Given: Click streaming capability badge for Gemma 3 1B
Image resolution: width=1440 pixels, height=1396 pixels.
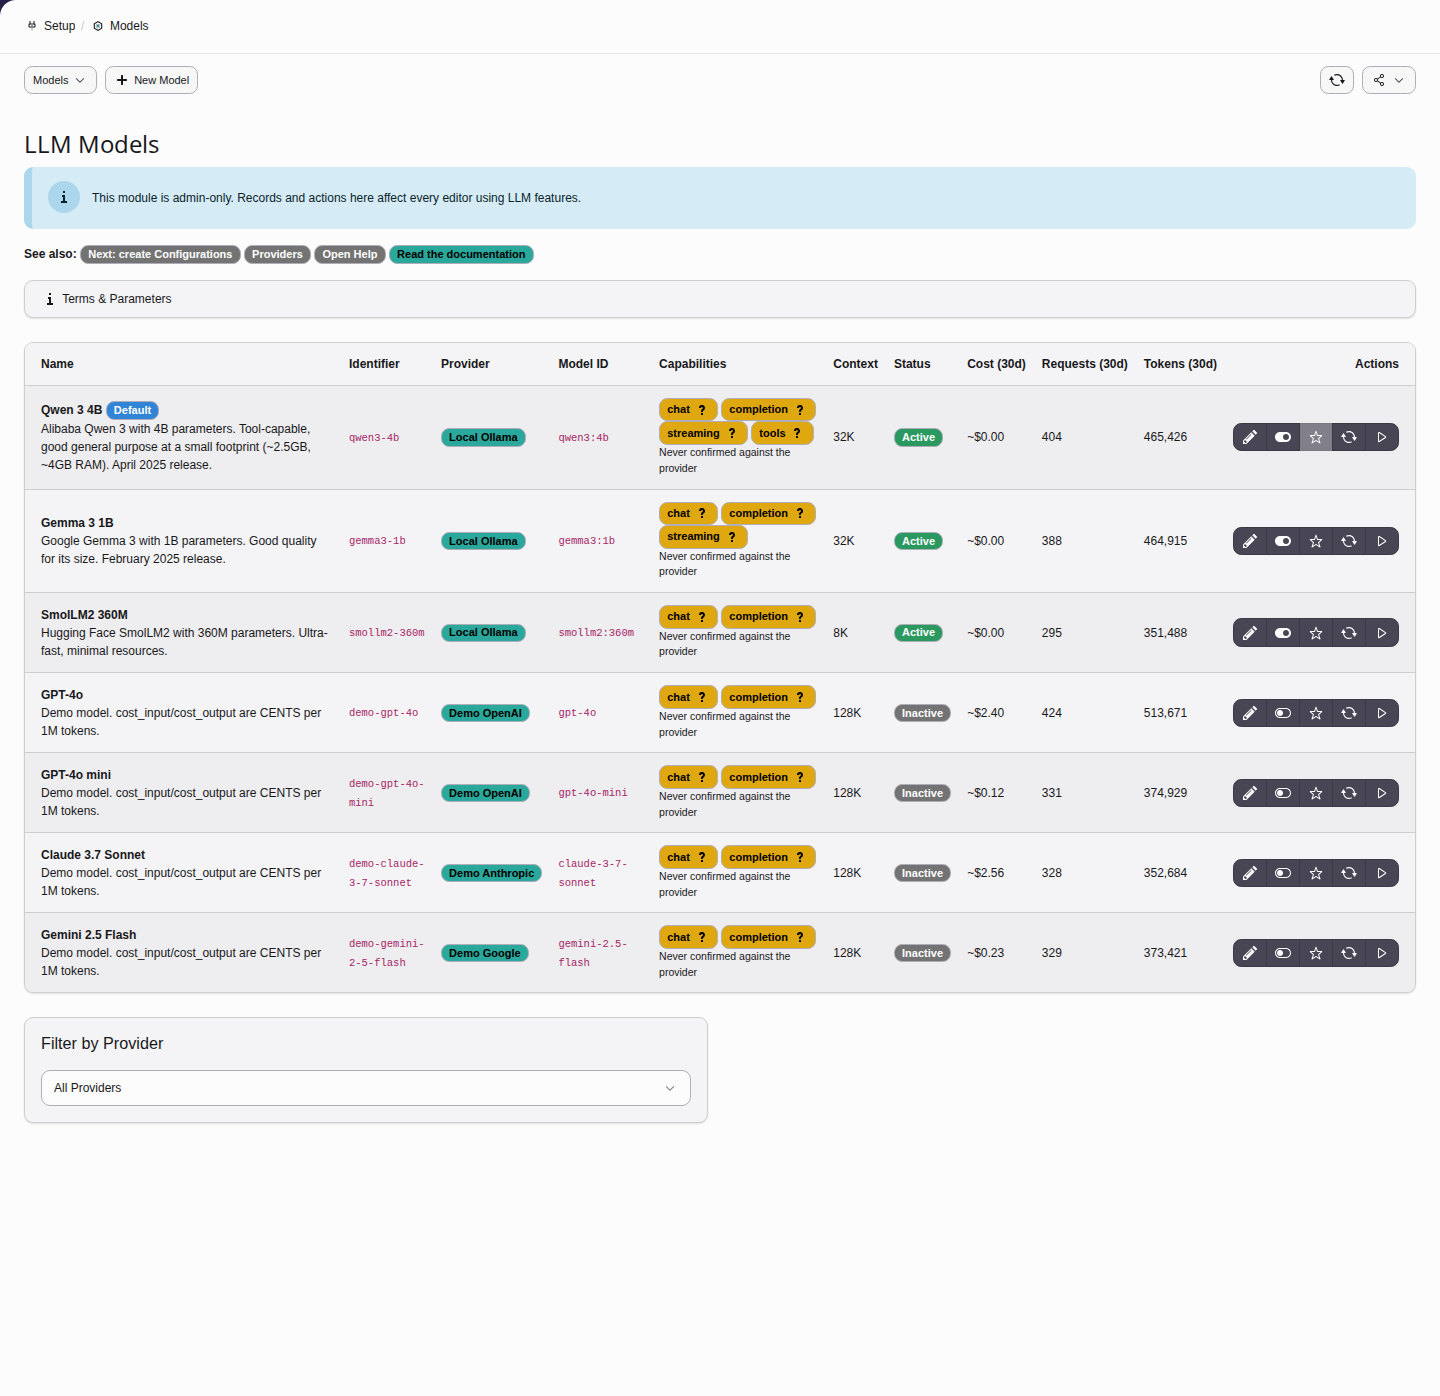Looking at the screenshot, I should click(x=703, y=537).
